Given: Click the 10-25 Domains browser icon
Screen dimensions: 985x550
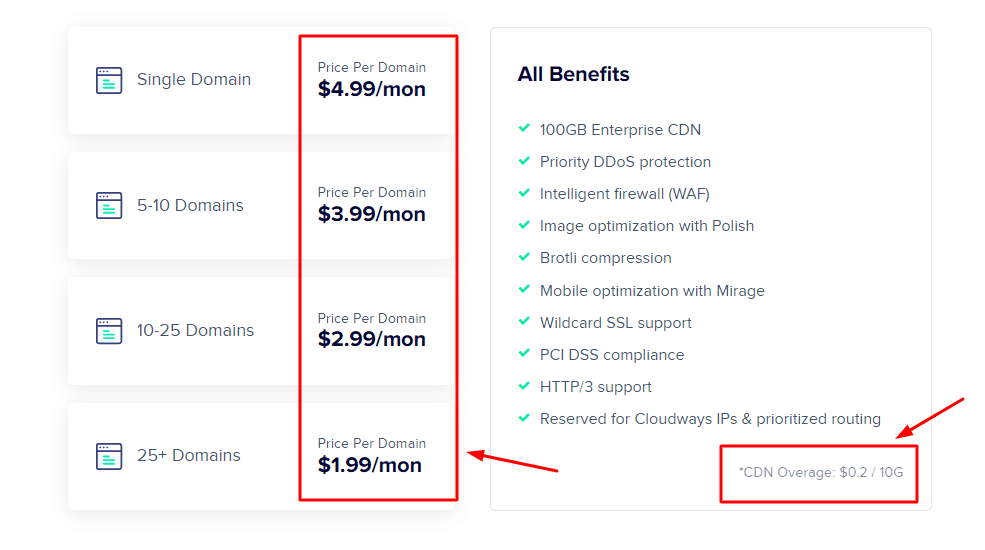Looking at the screenshot, I should pos(109,331).
